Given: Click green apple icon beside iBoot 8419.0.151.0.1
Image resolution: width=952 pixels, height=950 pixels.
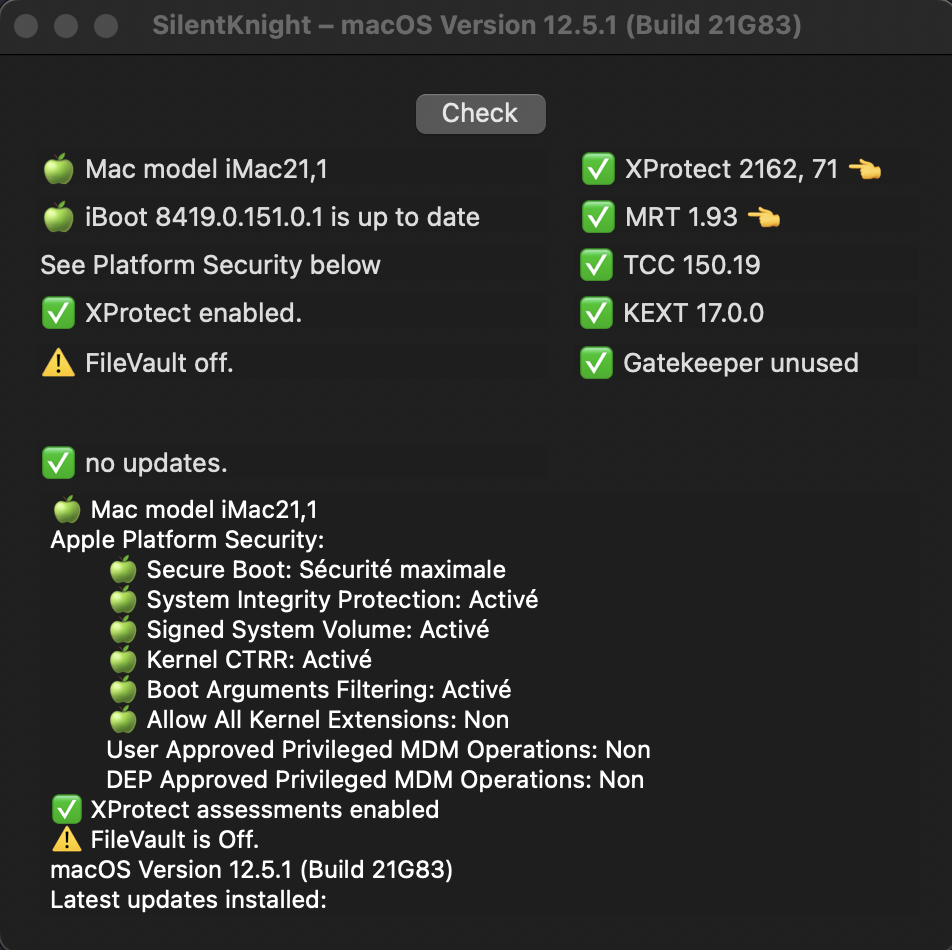Looking at the screenshot, I should tap(58, 217).
